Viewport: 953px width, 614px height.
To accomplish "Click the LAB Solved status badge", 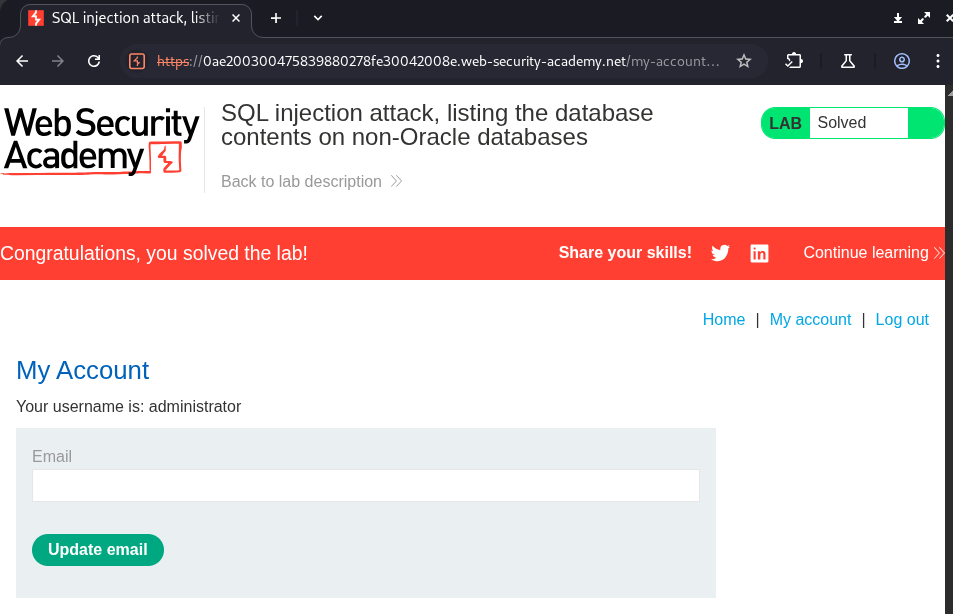I will pyautogui.click(x=852, y=123).
